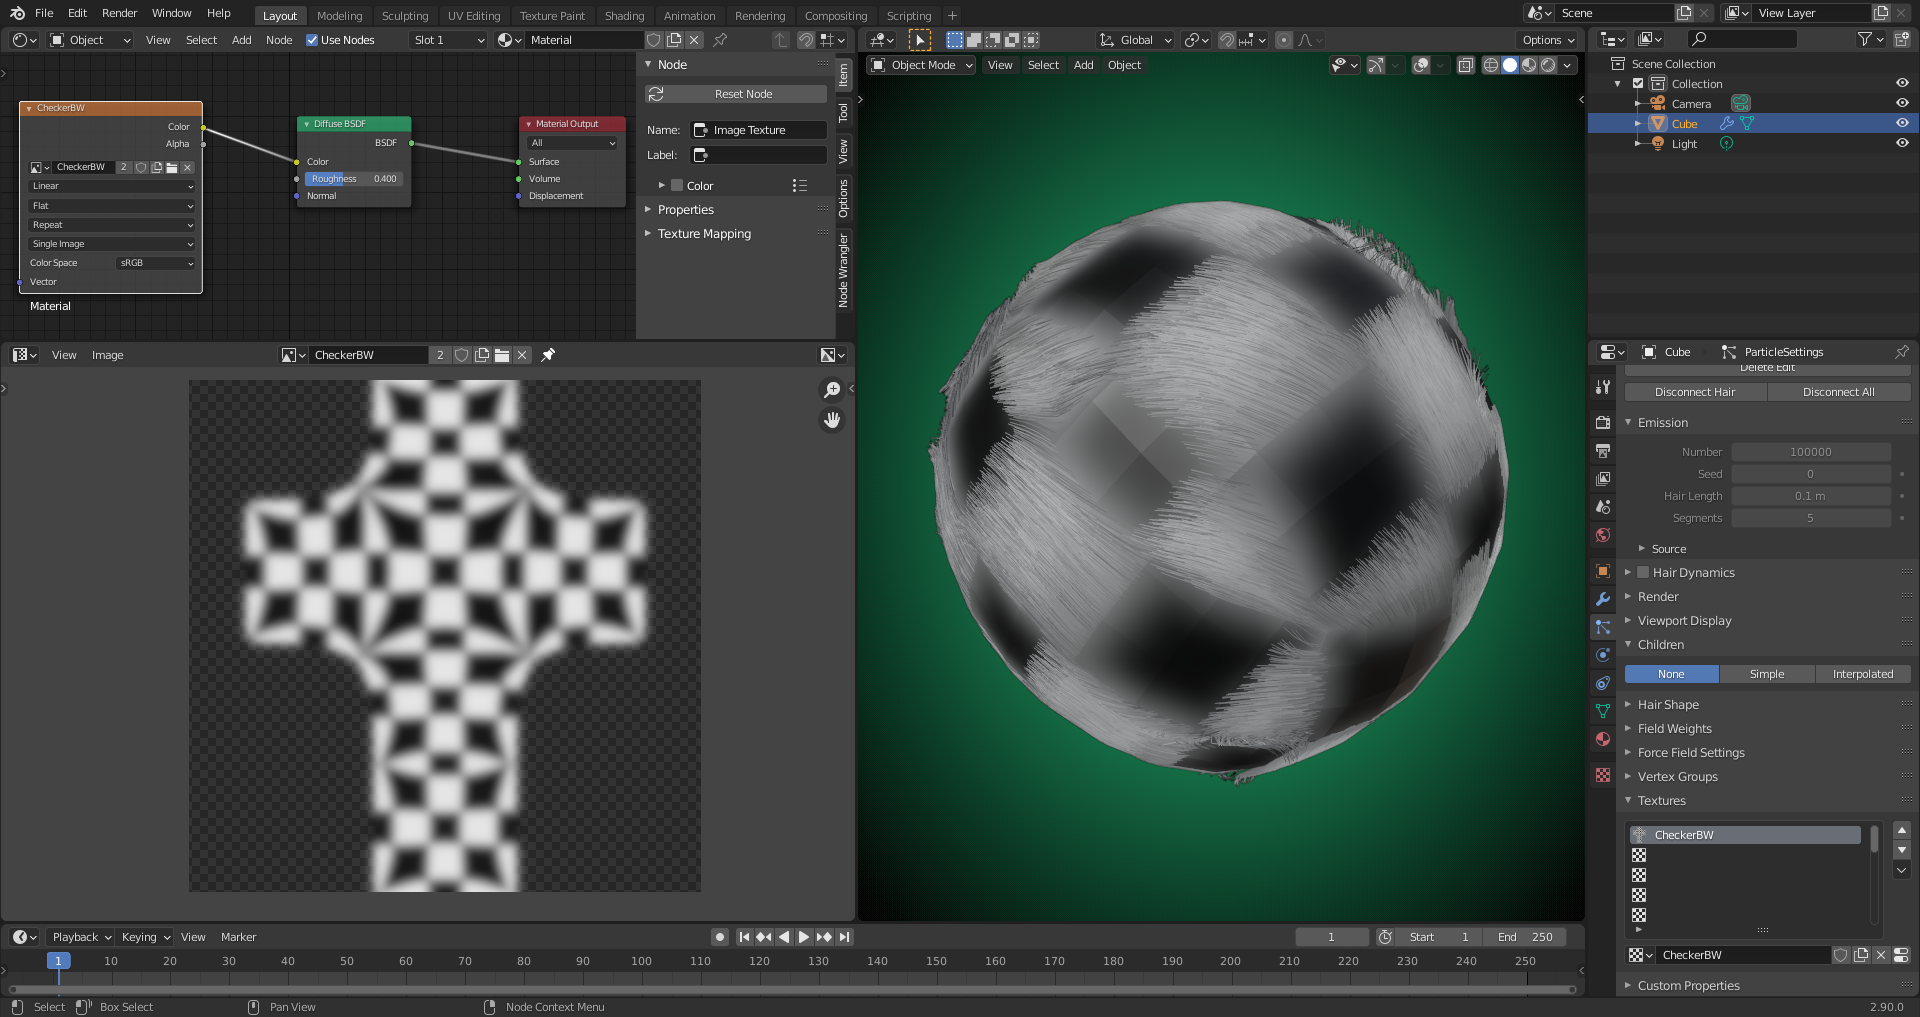
Task: Open the Particle properties tab icon
Action: (x=1603, y=627)
